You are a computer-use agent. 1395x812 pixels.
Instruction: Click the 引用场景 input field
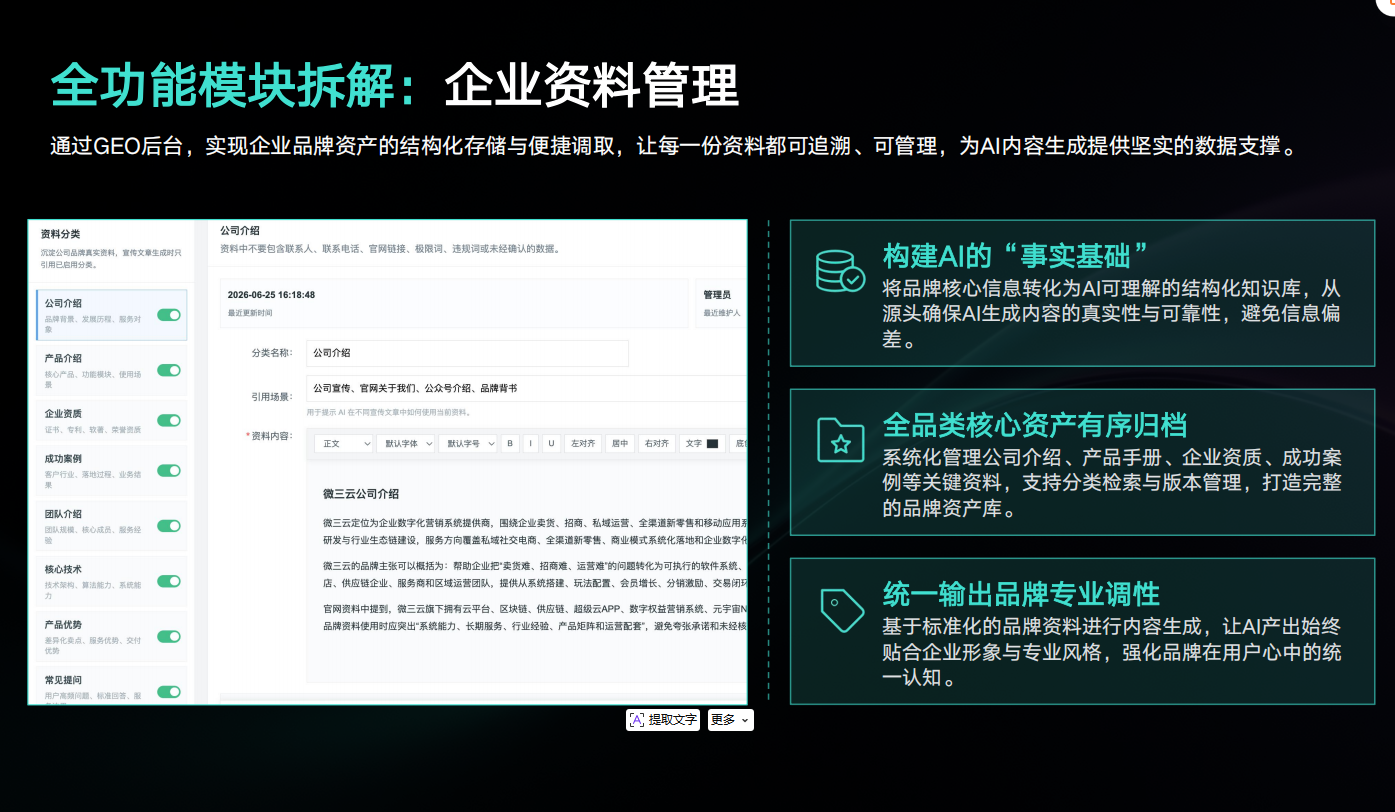tap(526, 388)
